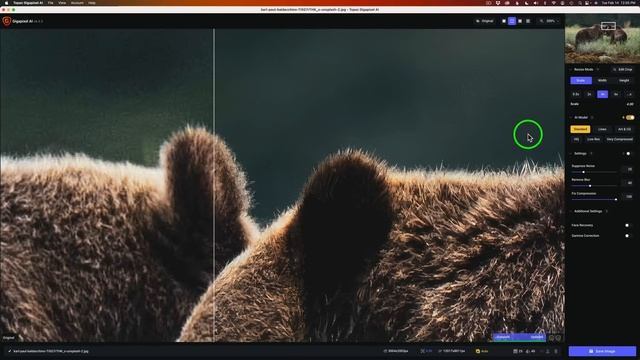Select the comparison grid view icon
Image resolution: width=640 pixels, height=360 pixels.
[x=528, y=21]
